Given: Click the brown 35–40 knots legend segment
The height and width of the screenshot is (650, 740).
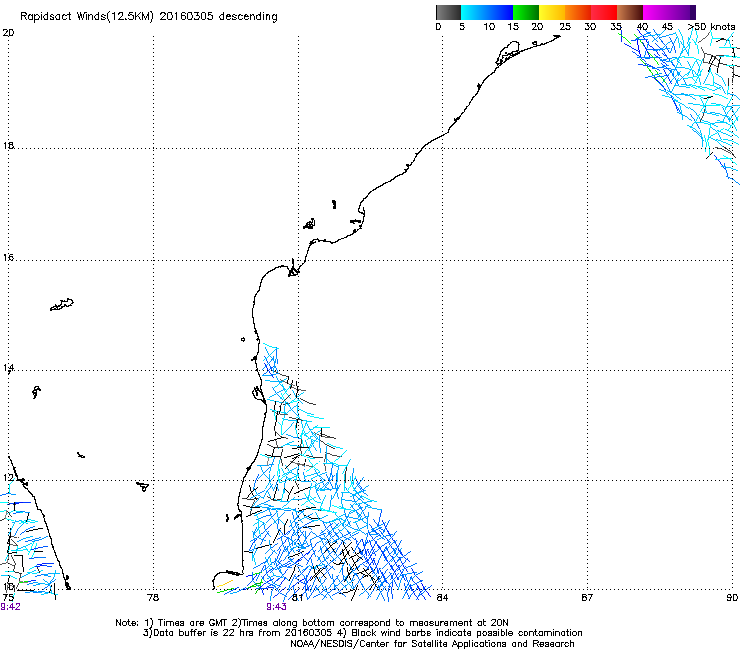Looking at the screenshot, I should (630, 12).
